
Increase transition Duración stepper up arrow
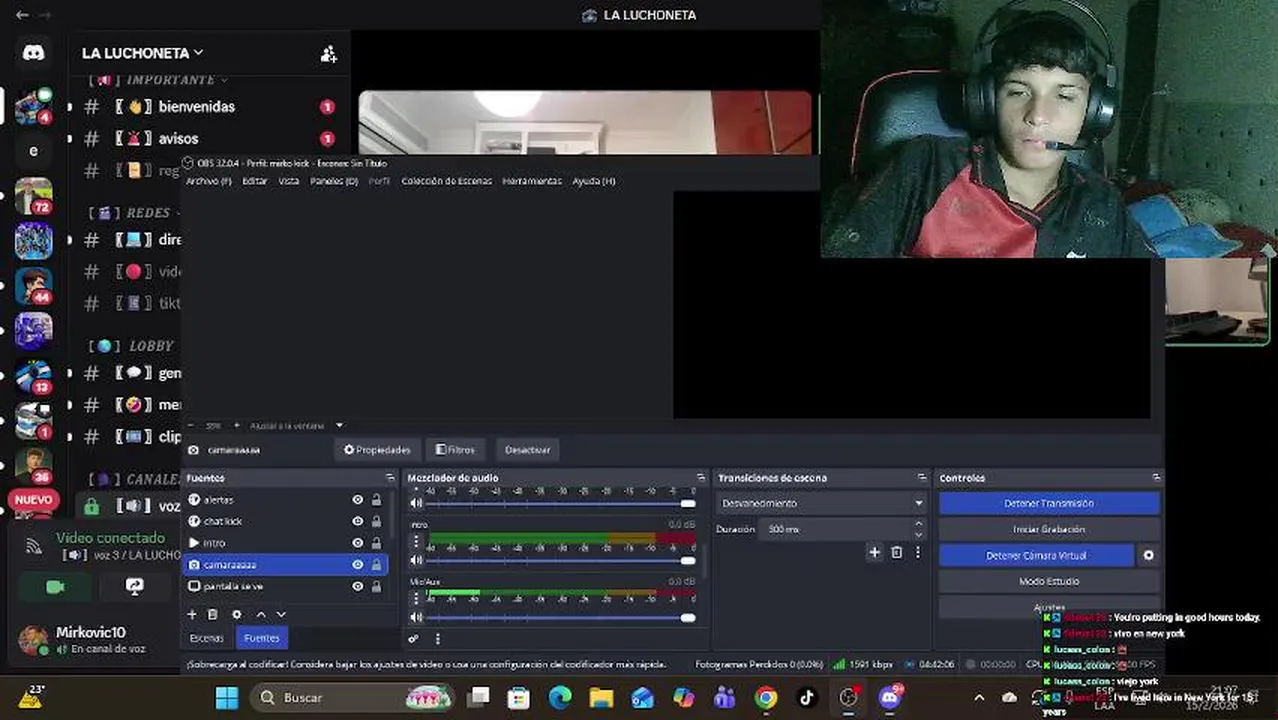(x=918, y=524)
